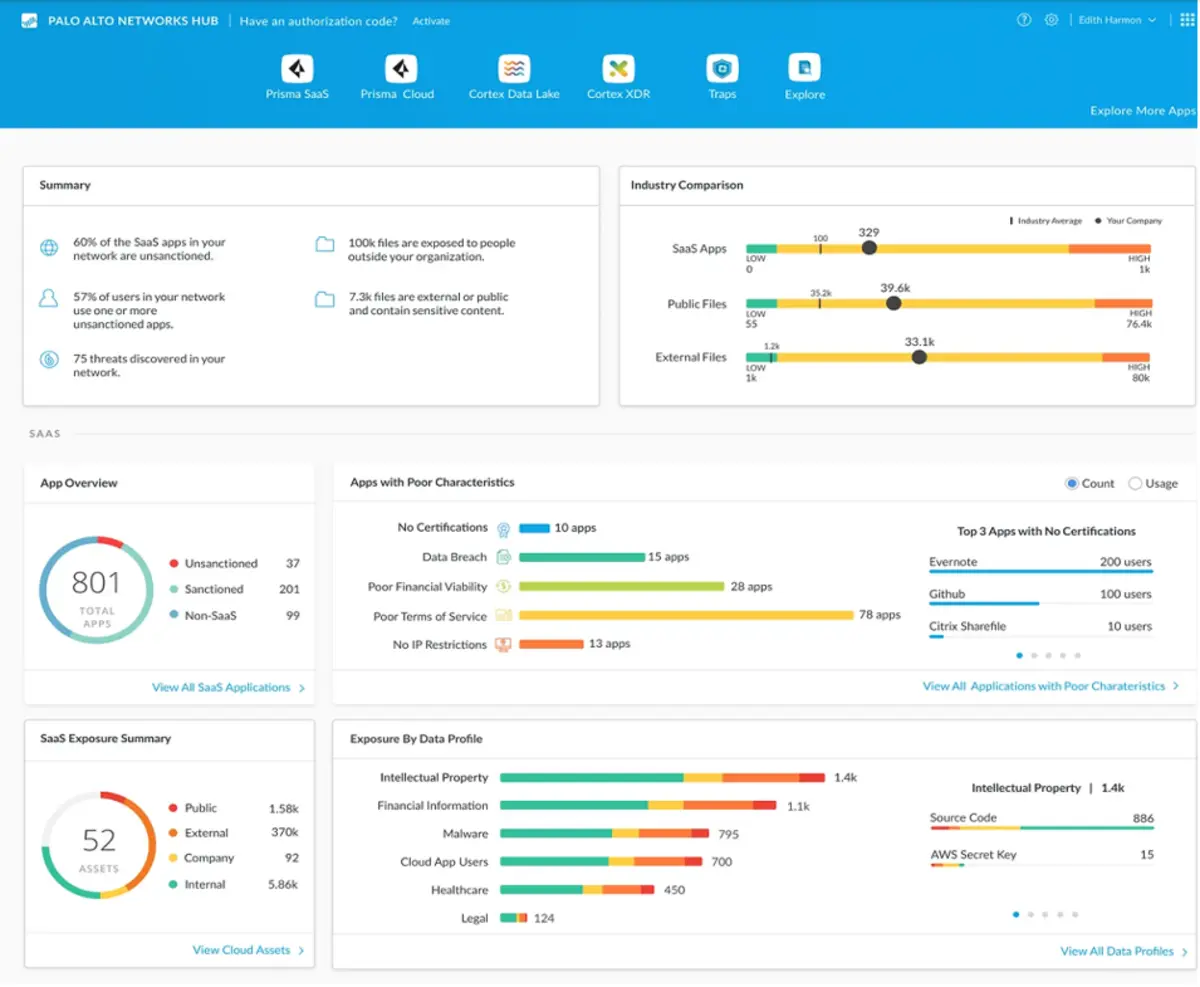The width and height of the screenshot is (1200, 987).
Task: Open the help question mark icon
Action: (1024, 20)
